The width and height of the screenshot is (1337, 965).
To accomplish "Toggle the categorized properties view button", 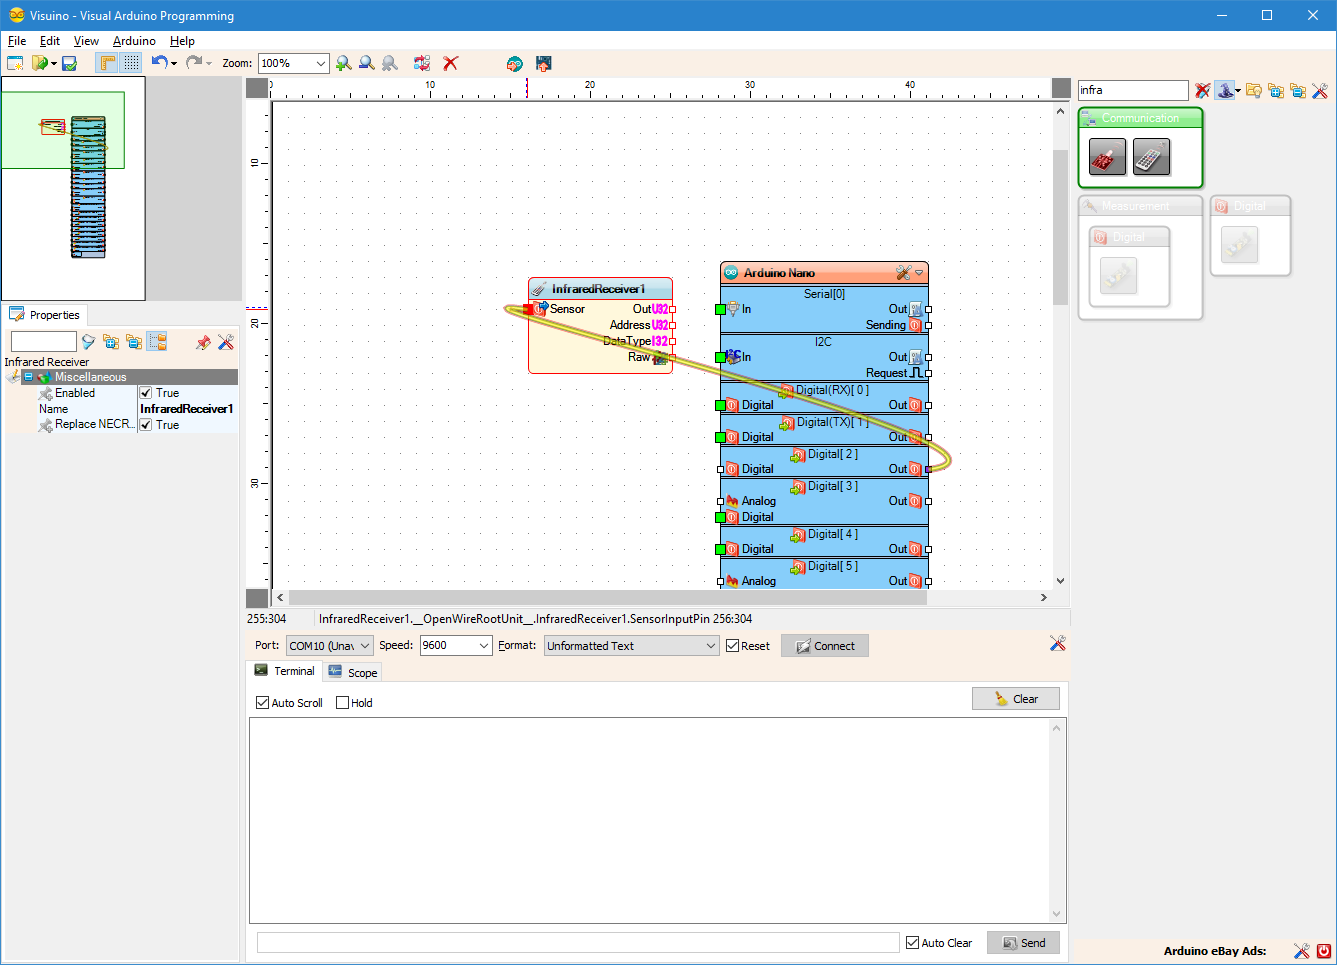I will (157, 341).
